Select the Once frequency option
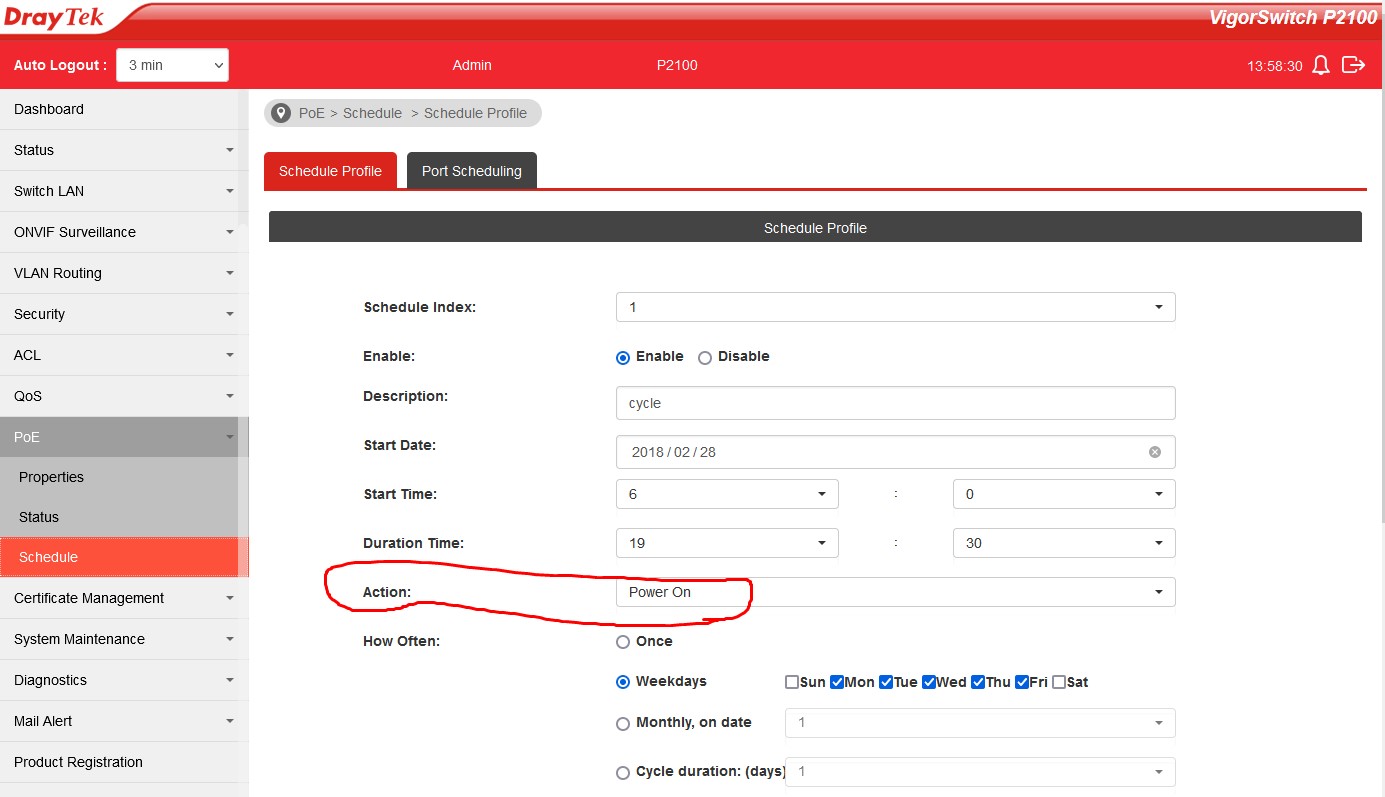 pyautogui.click(x=623, y=642)
